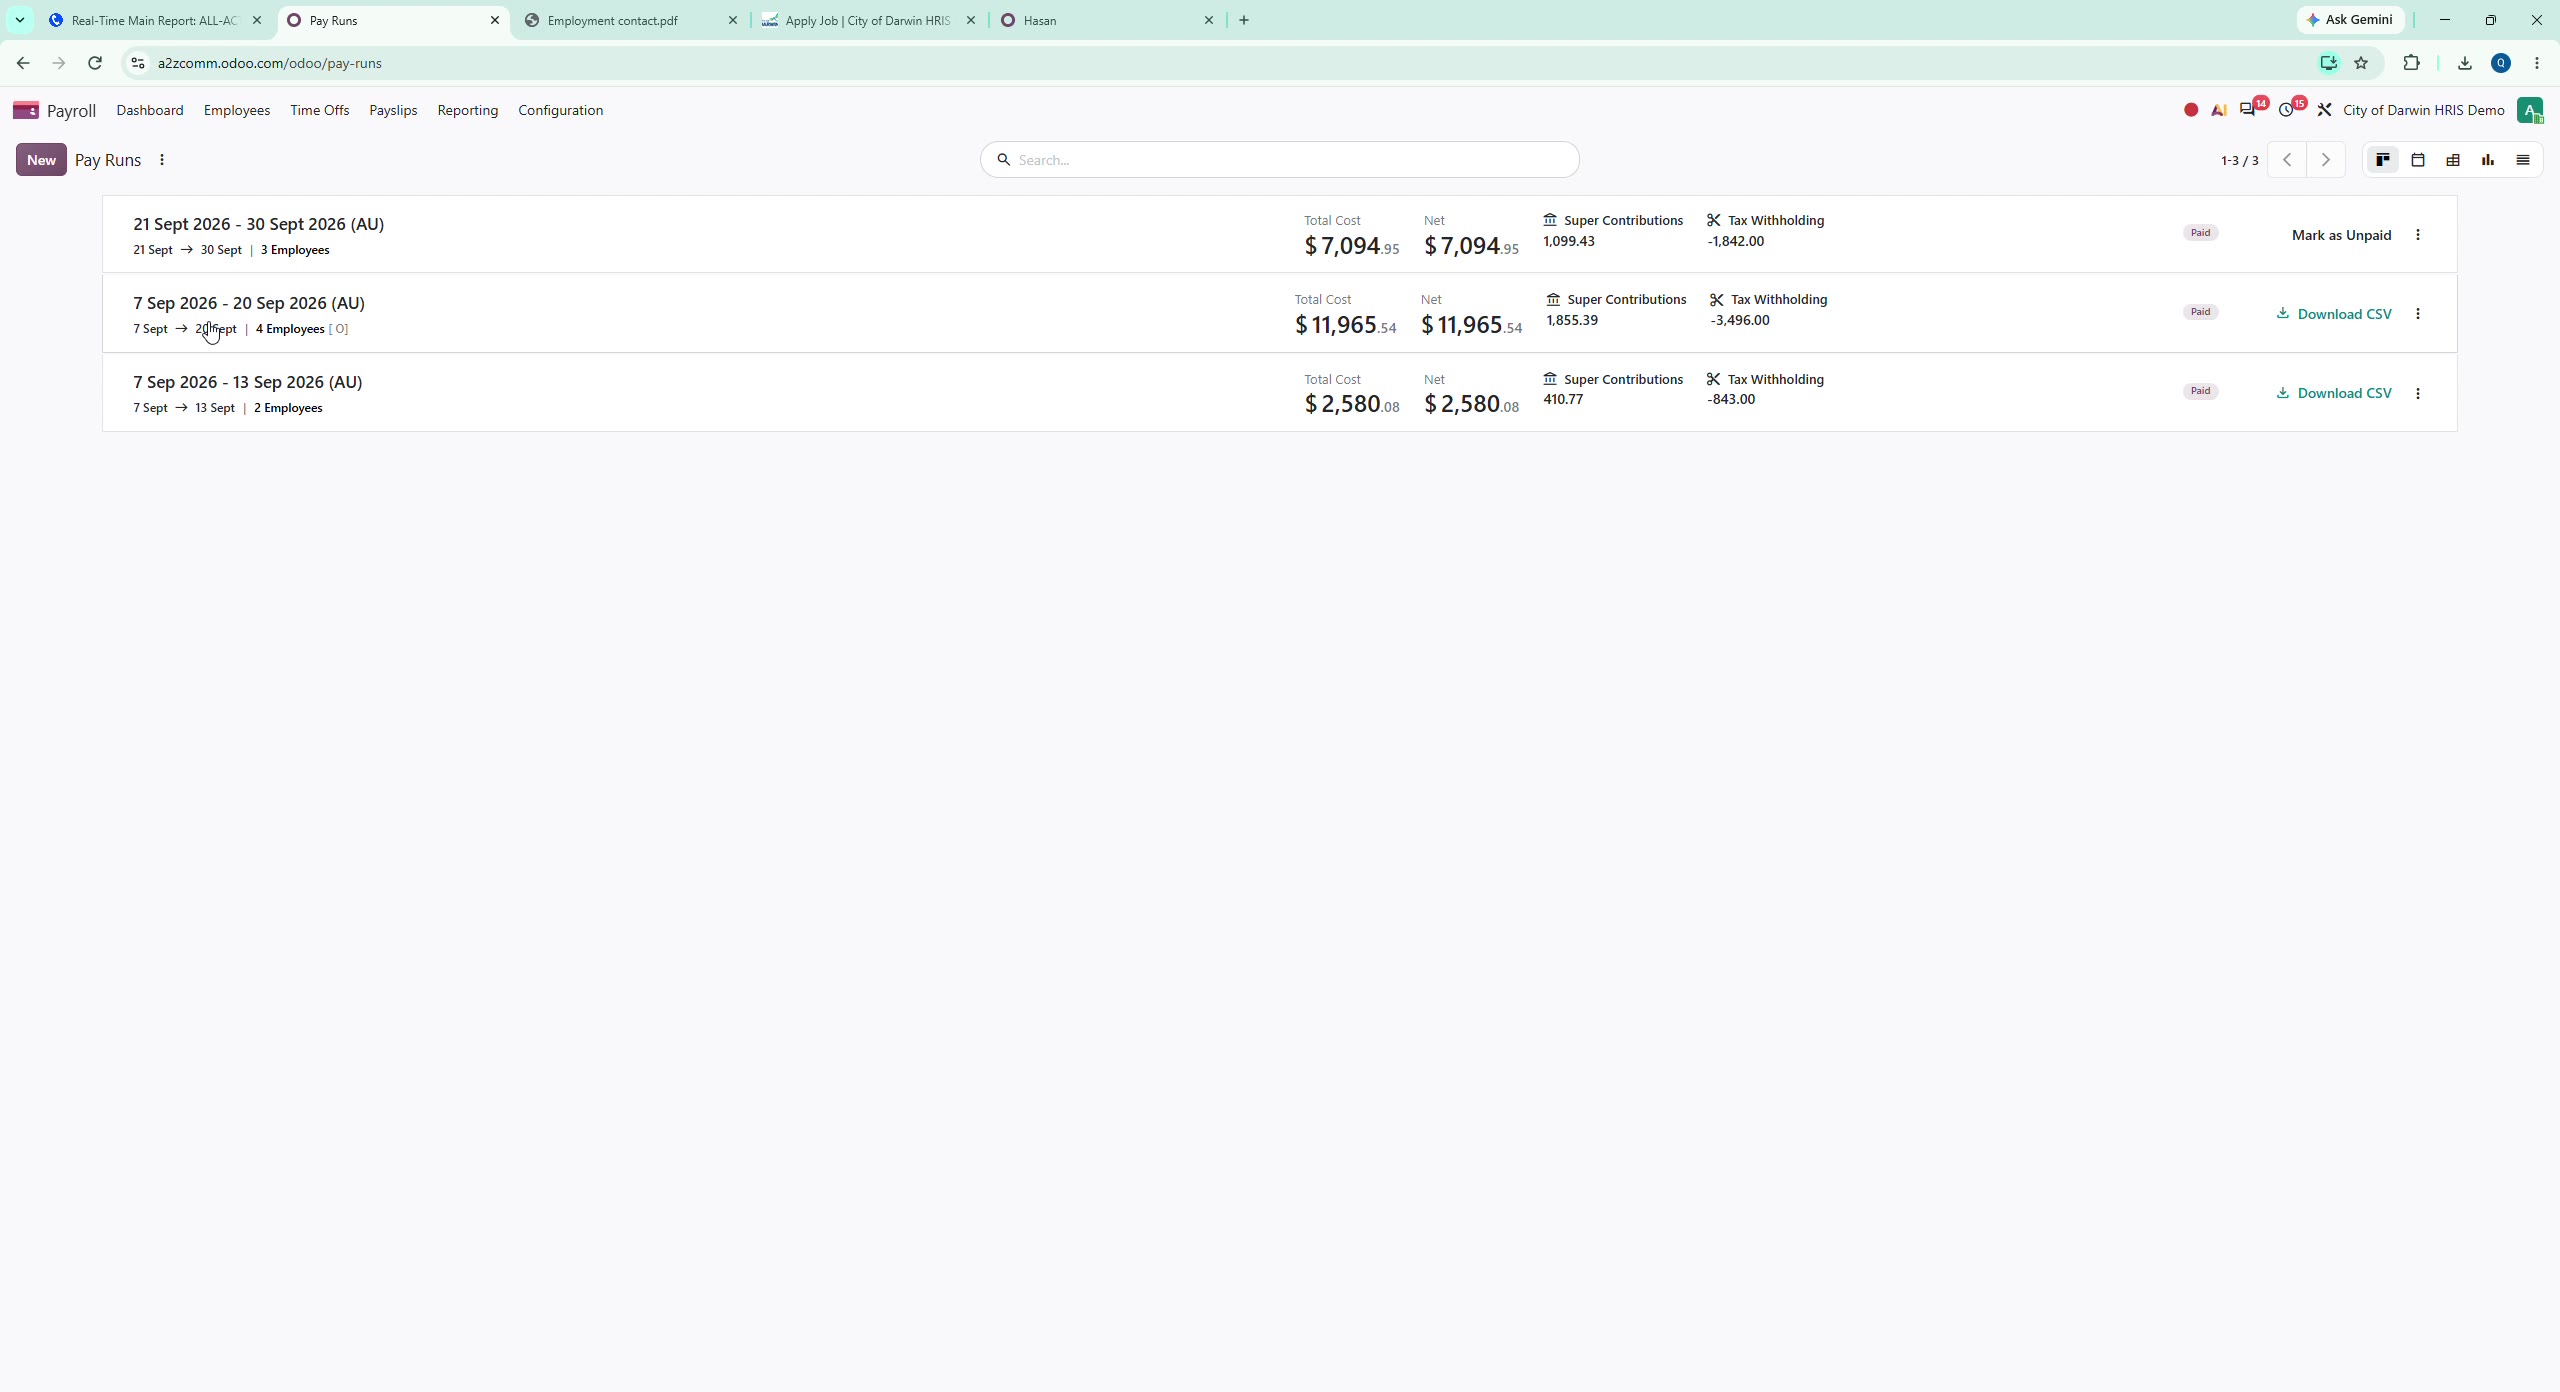Go to next page of pay runs

tap(2326, 160)
